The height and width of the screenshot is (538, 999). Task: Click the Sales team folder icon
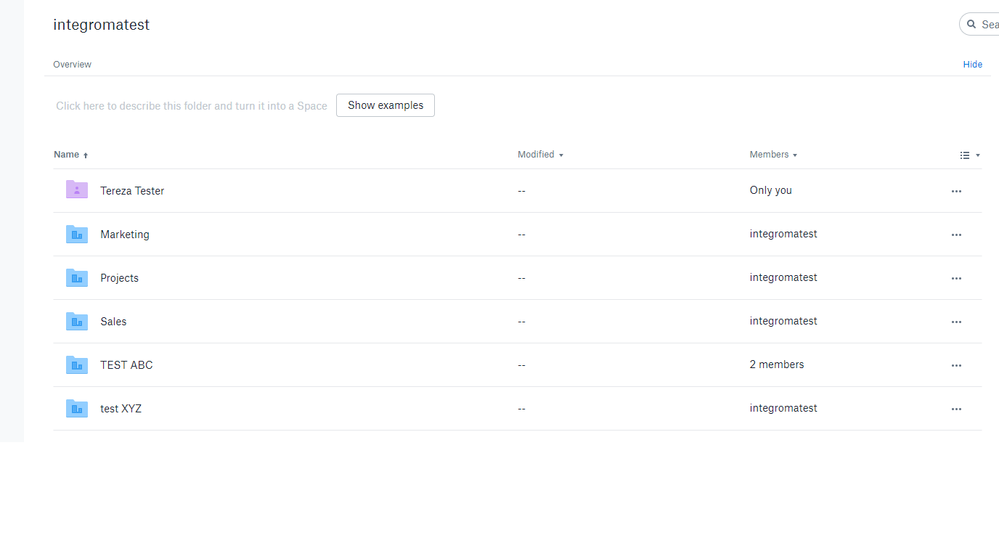pos(77,321)
